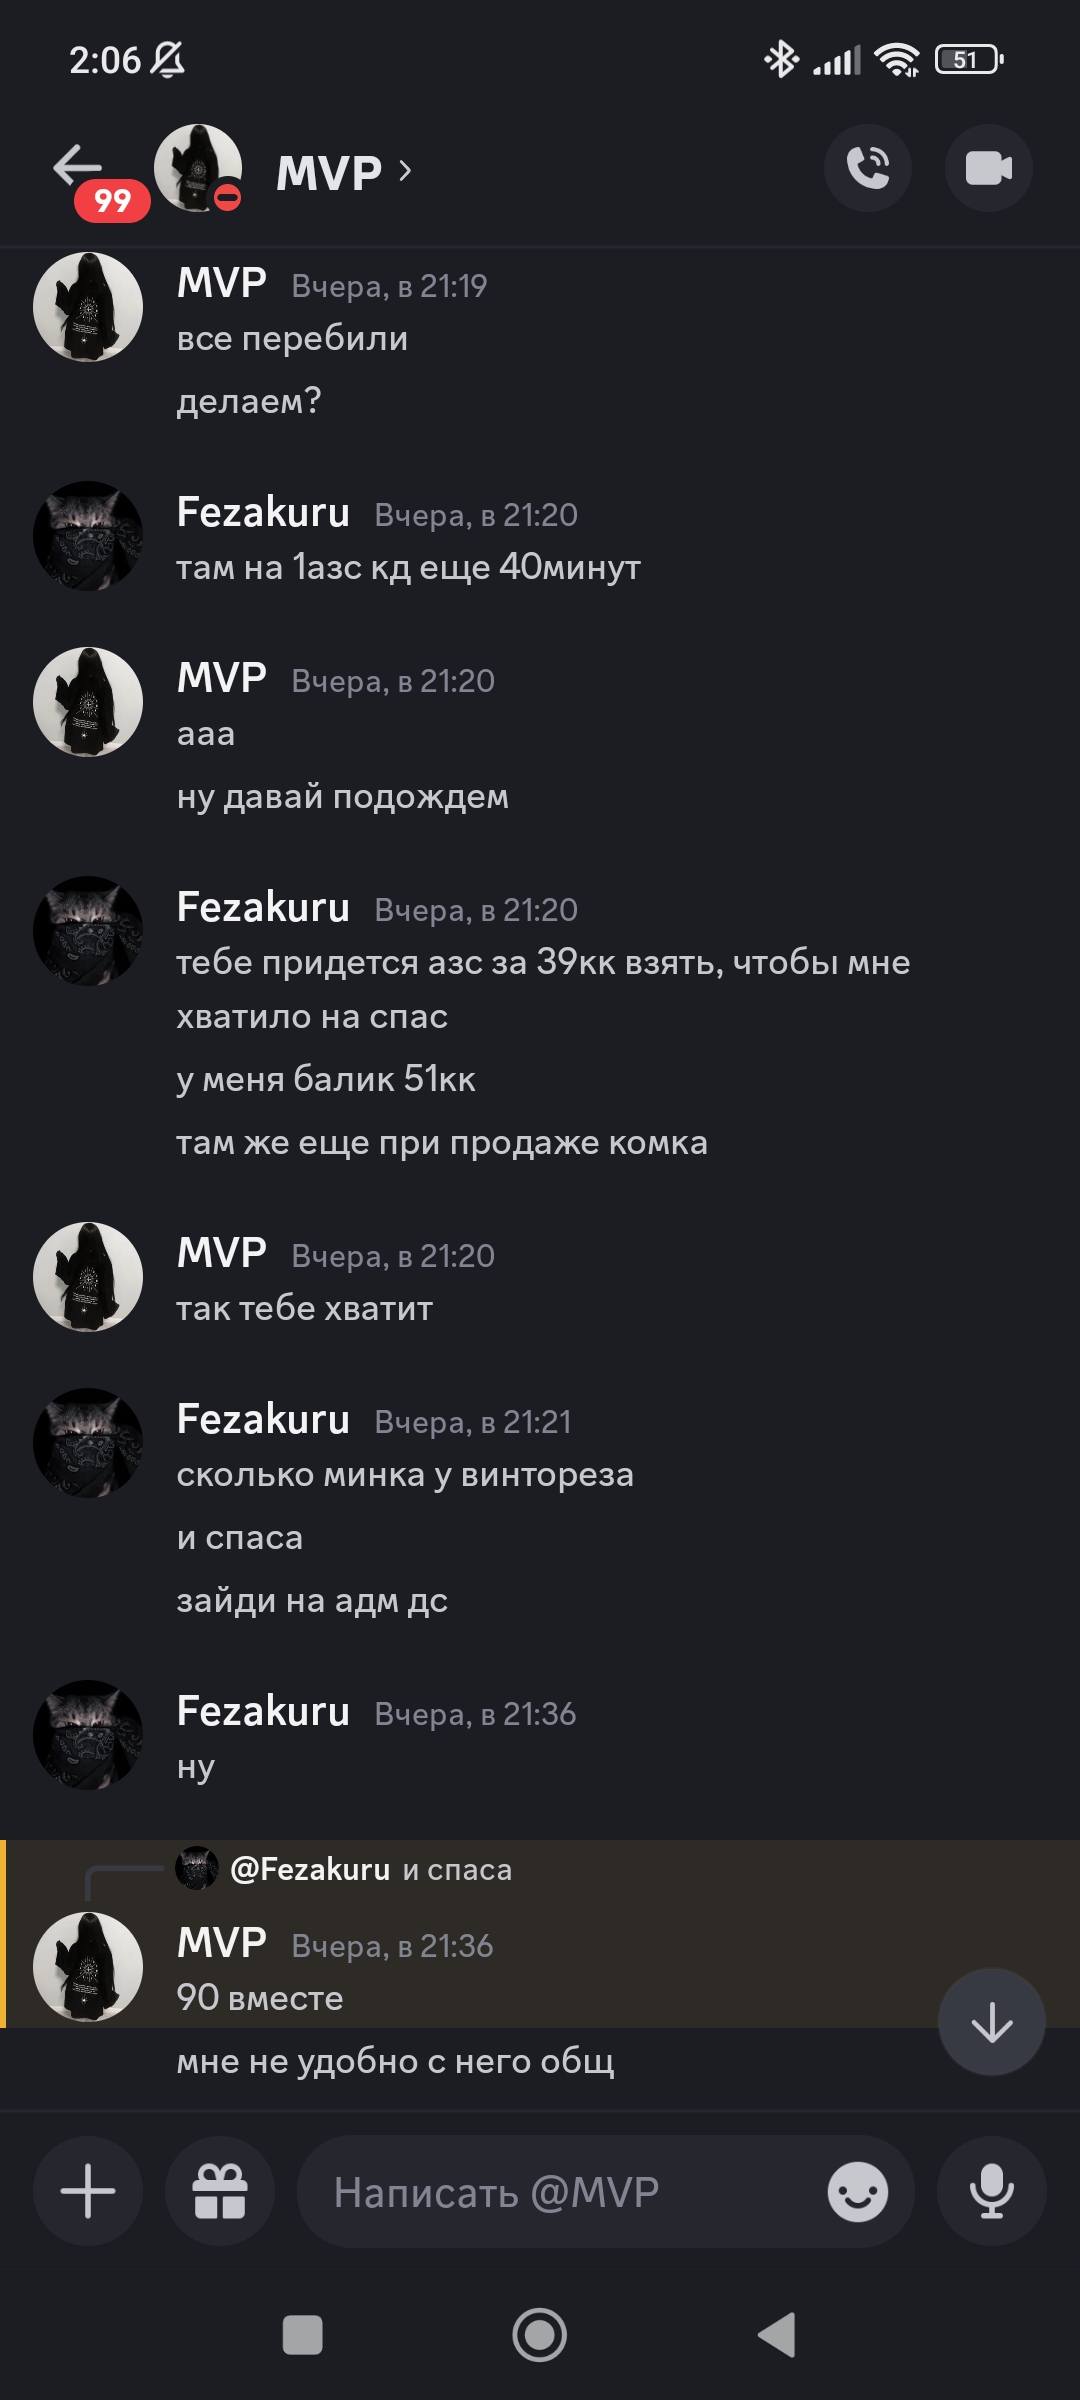Start a voice call with MVP
This screenshot has height=2400, width=1080.
[x=868, y=168]
